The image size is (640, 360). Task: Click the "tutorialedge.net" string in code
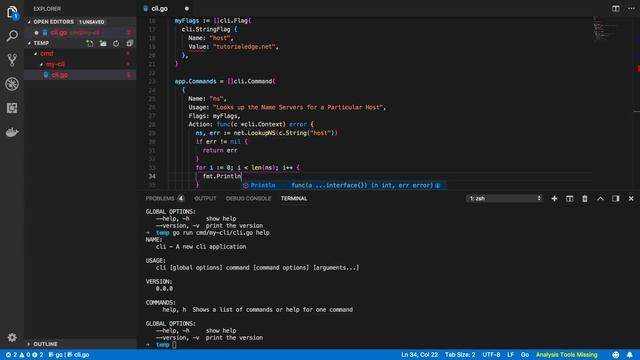[245, 47]
